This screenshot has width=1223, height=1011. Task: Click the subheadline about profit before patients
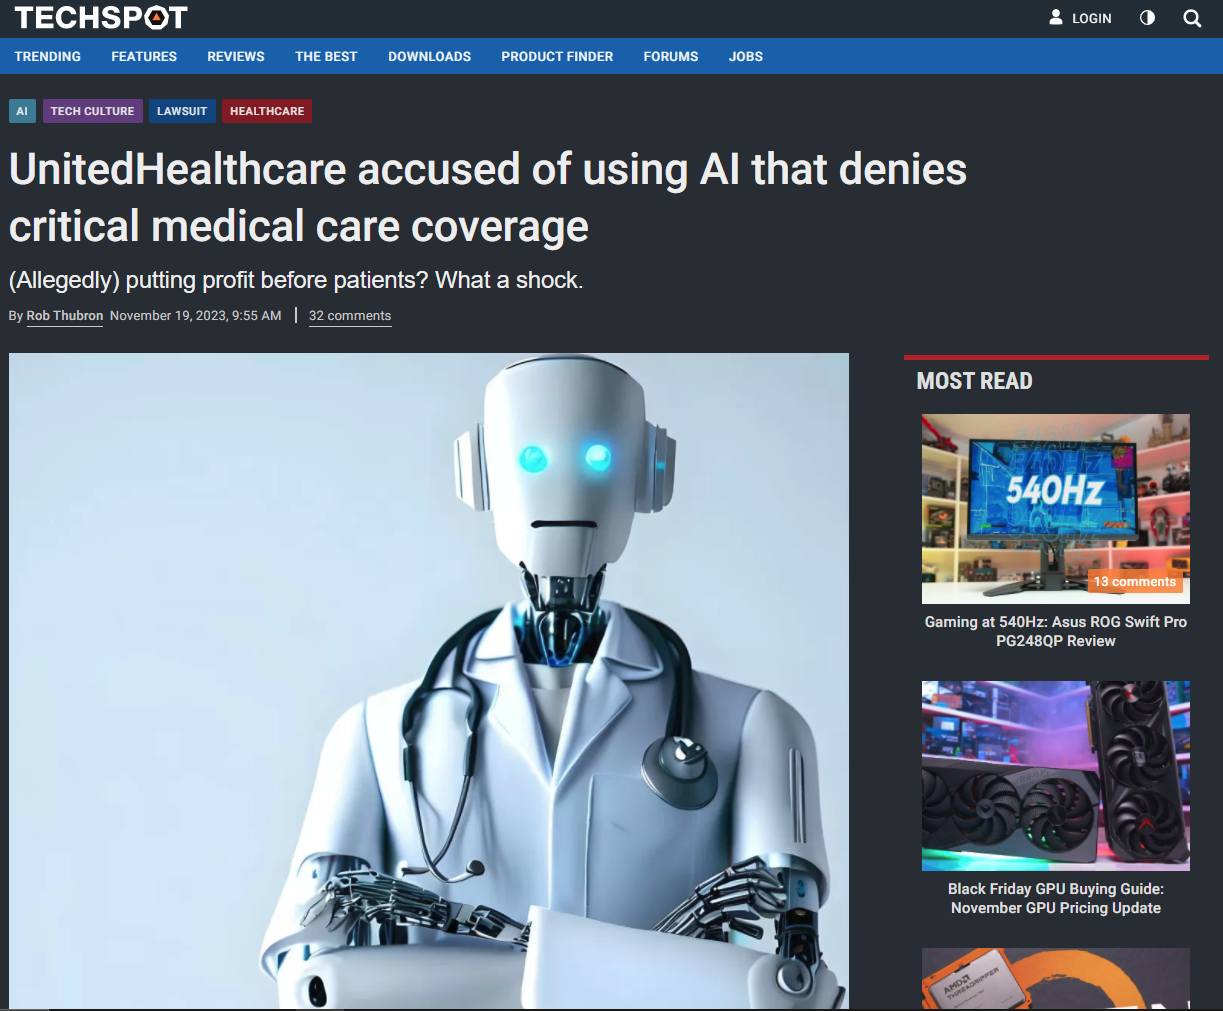click(x=296, y=281)
